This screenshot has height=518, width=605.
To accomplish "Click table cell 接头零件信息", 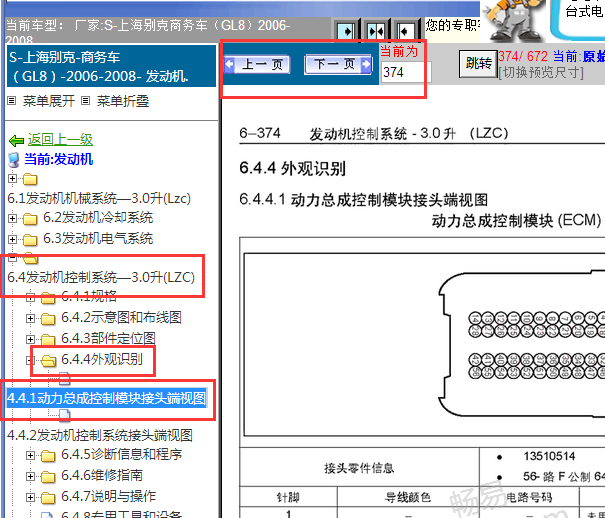I will coord(359,468).
